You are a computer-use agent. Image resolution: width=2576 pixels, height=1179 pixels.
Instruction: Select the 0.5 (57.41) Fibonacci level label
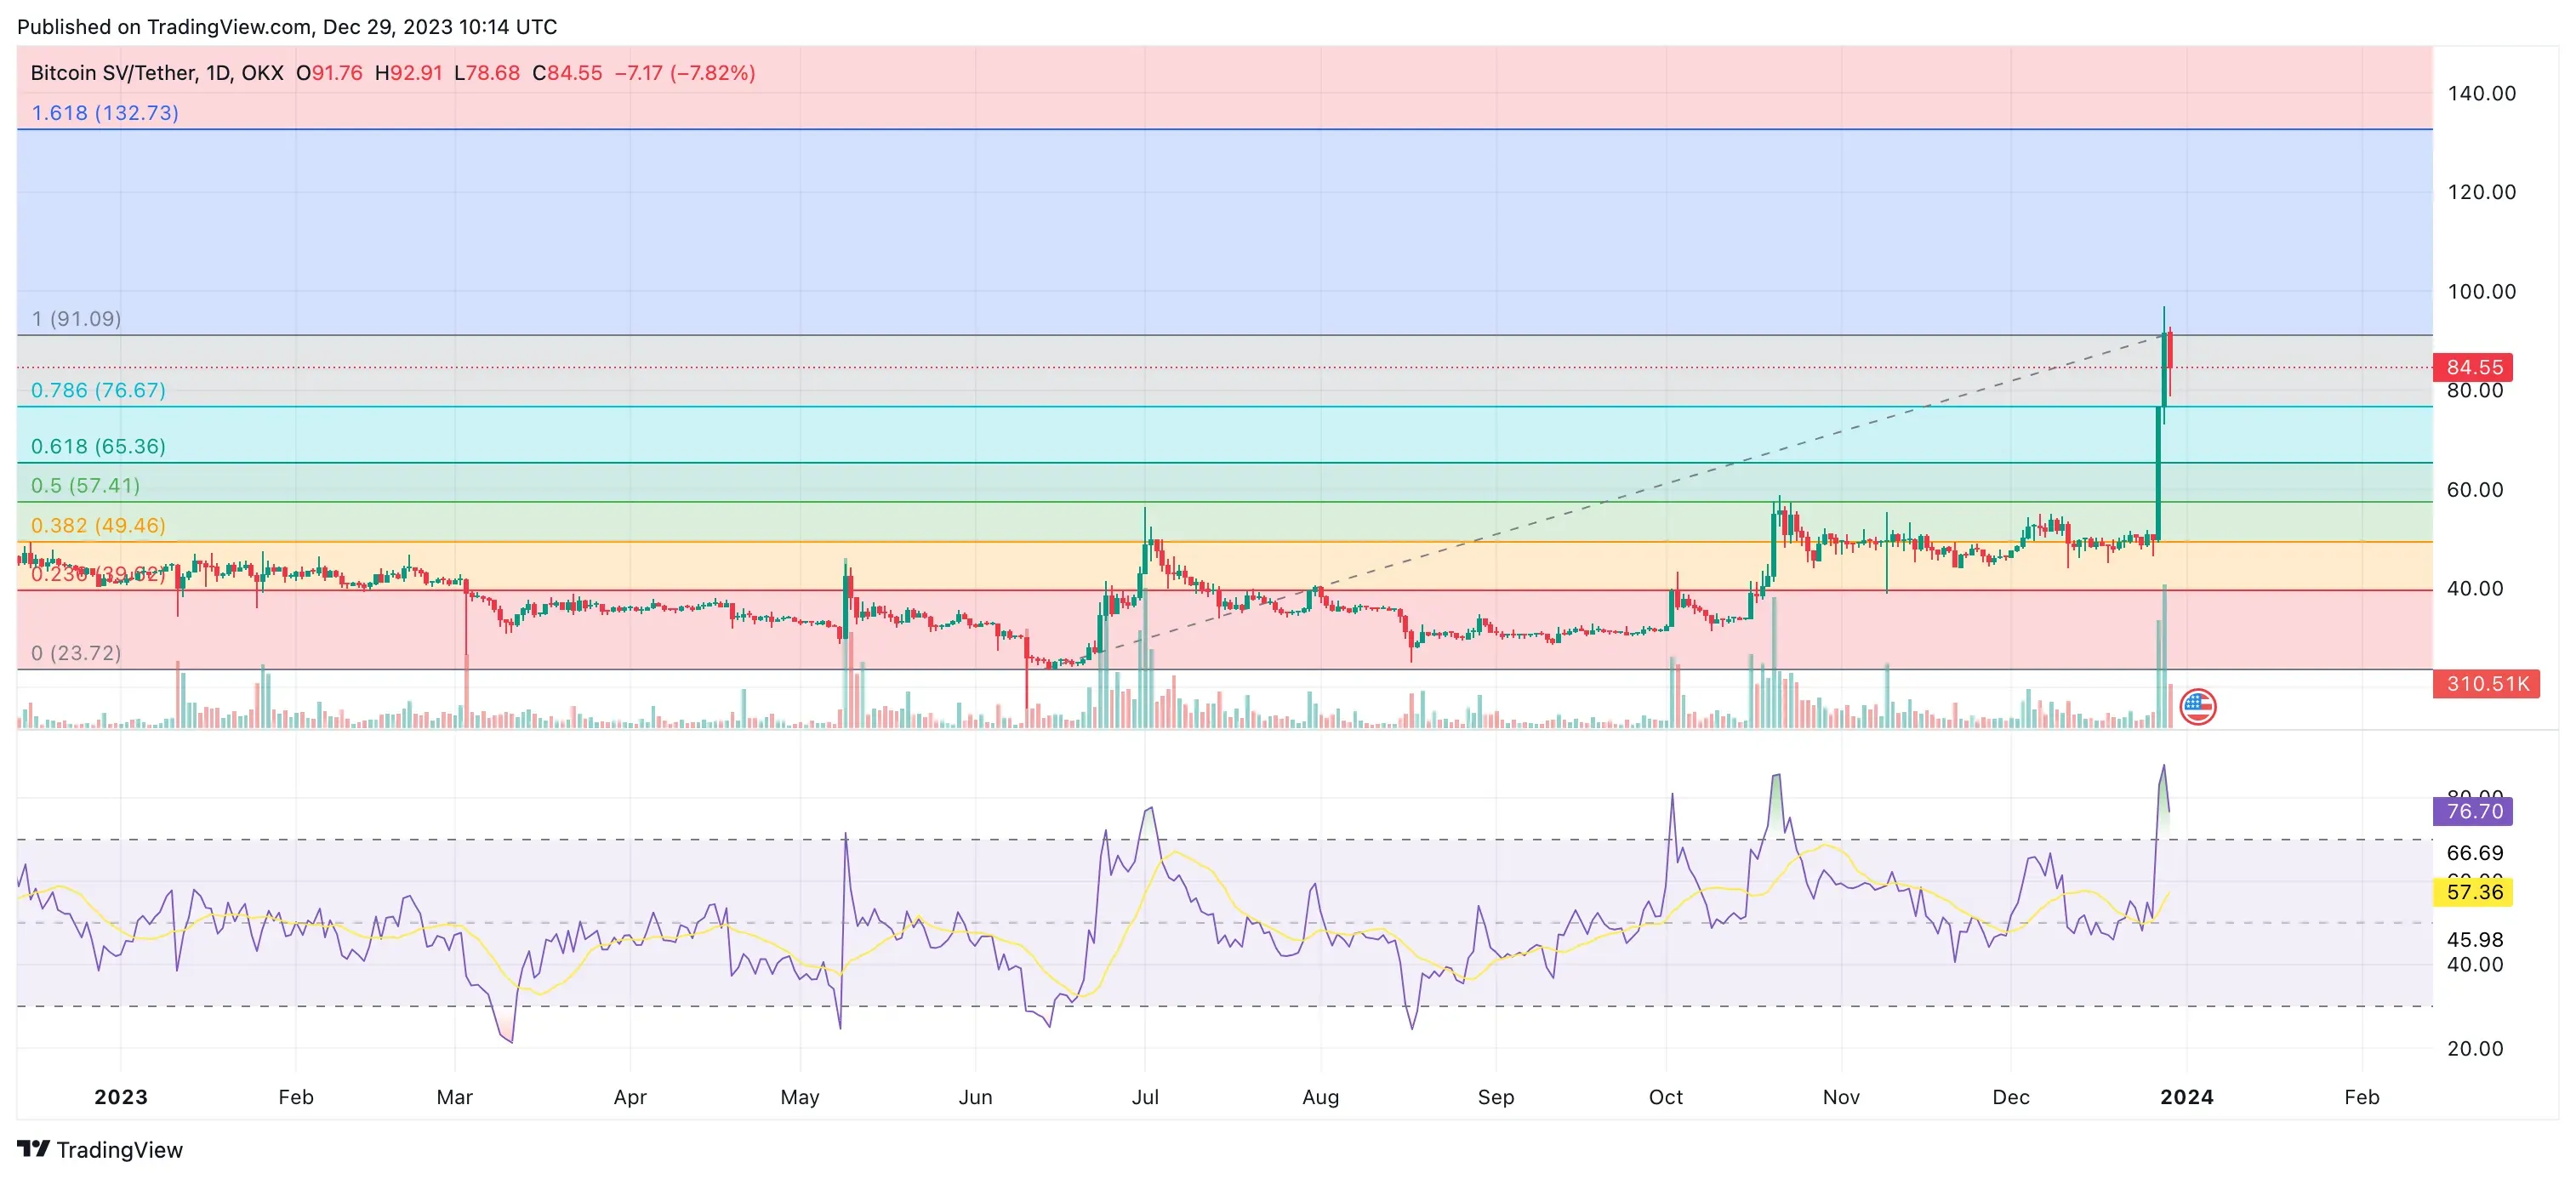point(85,485)
